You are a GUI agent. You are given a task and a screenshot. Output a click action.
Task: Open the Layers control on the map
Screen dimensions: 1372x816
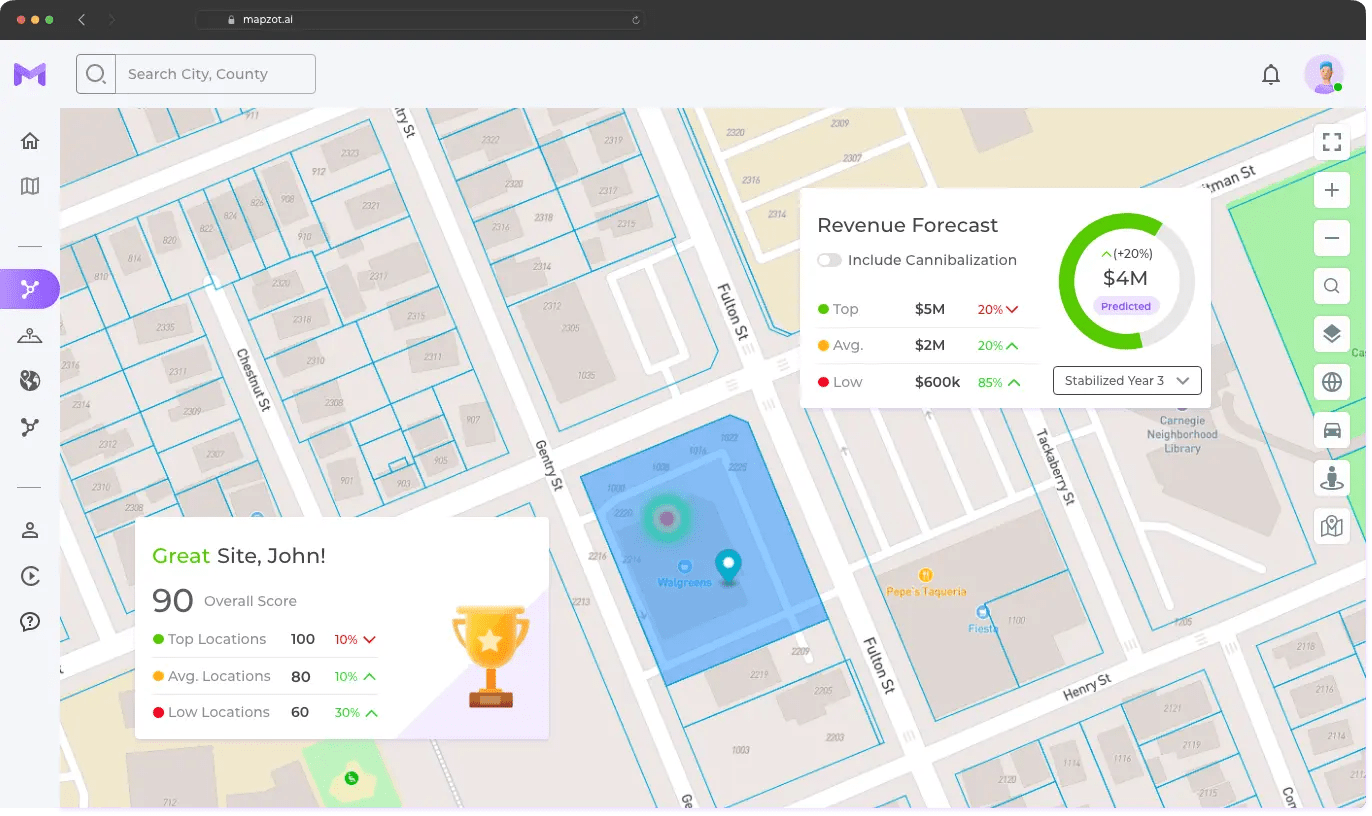point(1331,334)
